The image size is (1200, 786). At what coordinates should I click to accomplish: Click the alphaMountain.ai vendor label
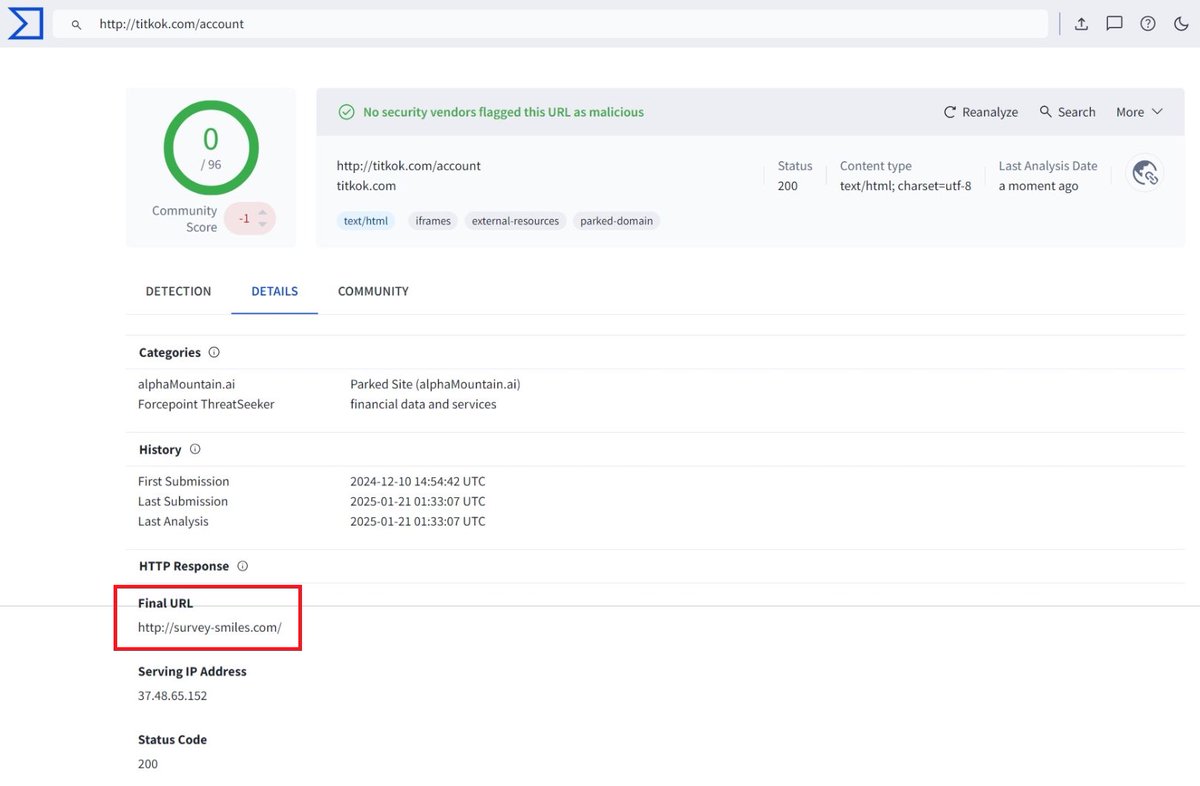(187, 384)
